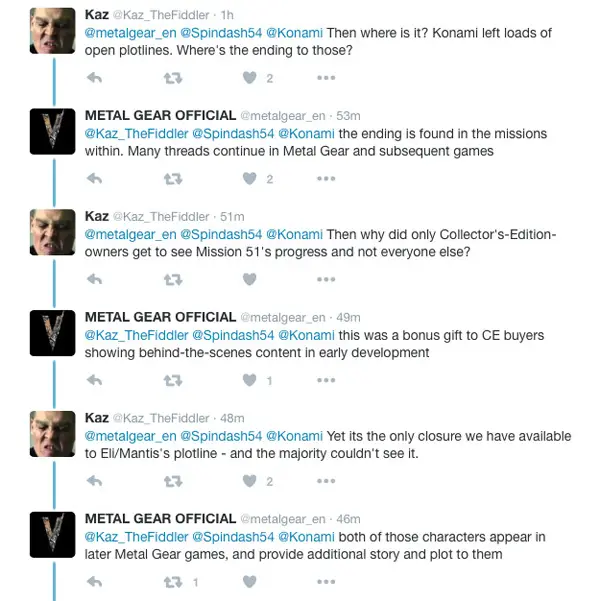Retweet the 'both of those characters appear' tweet
Viewport: 600px width, 601px height.
click(172, 582)
